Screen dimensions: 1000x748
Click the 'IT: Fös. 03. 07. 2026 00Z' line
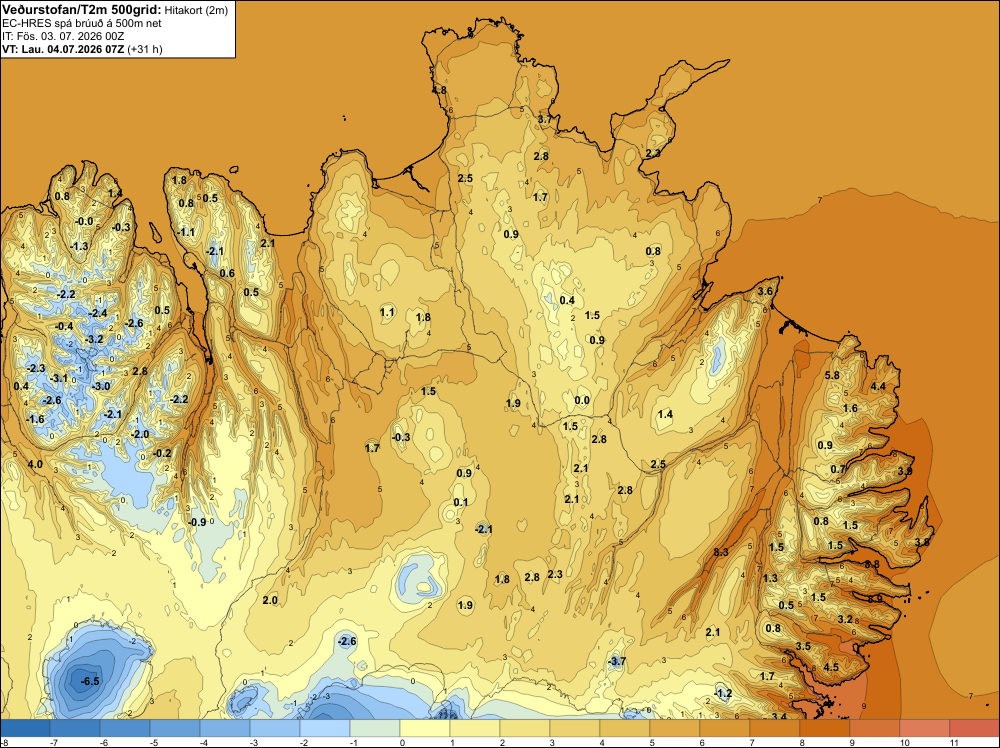[62, 36]
